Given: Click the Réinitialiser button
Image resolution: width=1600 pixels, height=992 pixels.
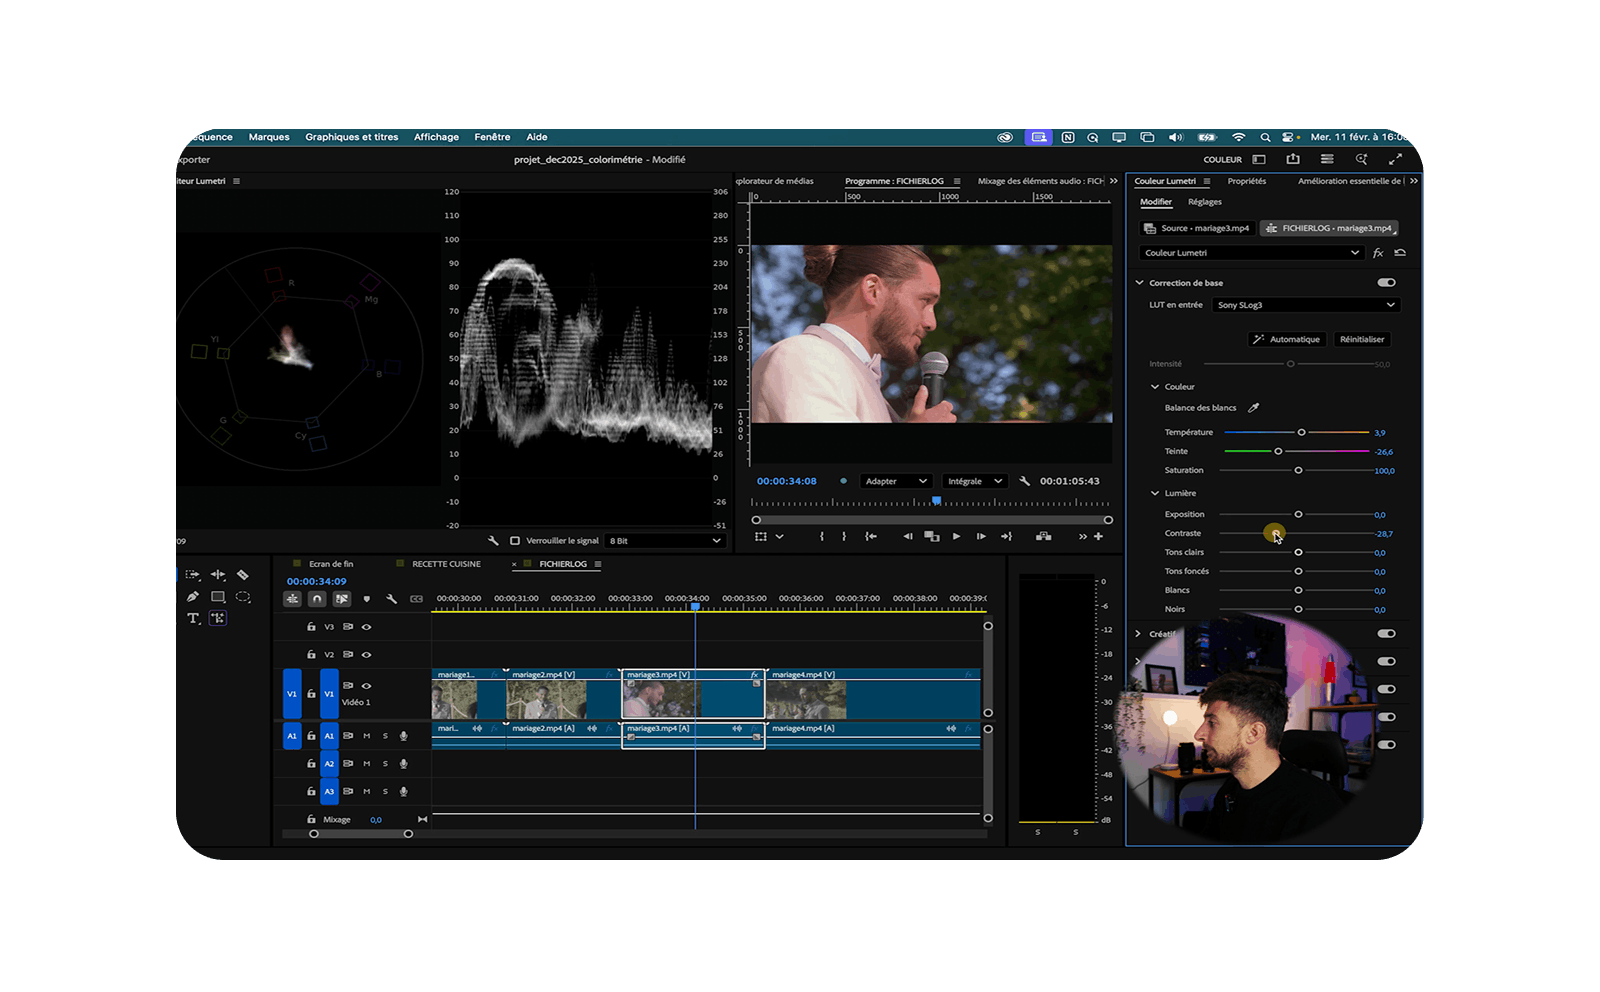Looking at the screenshot, I should [1362, 339].
